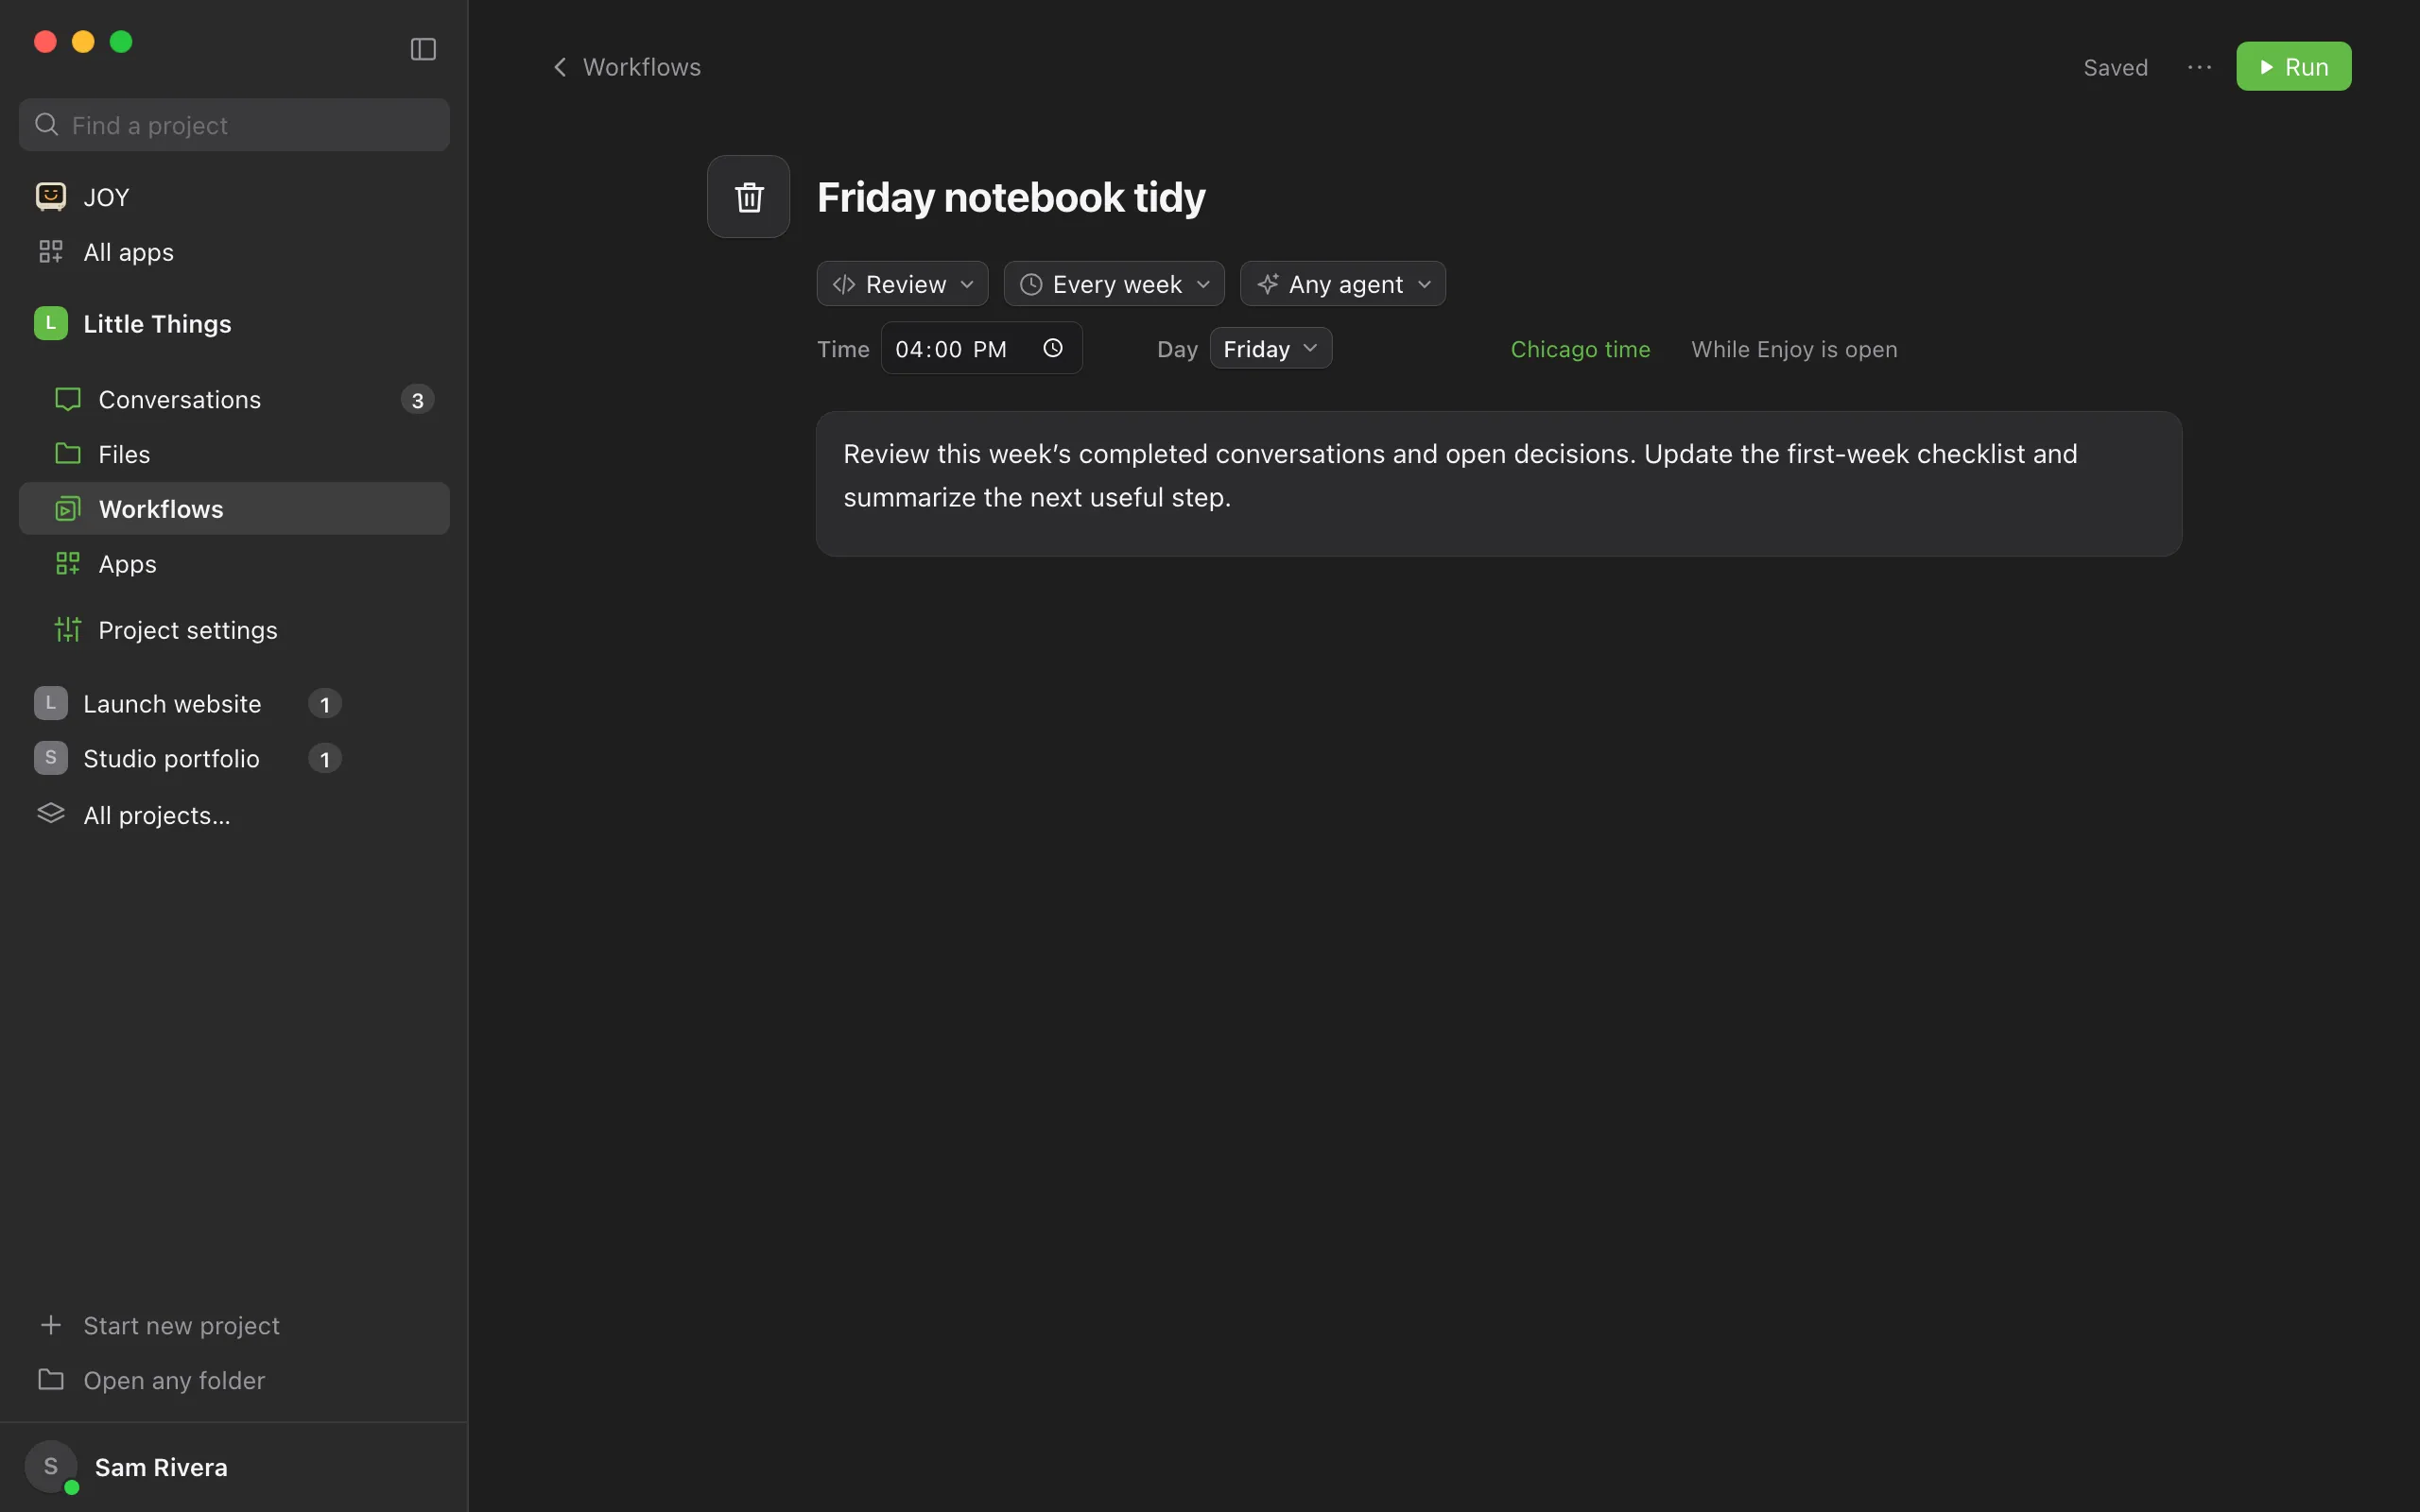The width and height of the screenshot is (2420, 1512).
Task: Open the Every week schedule dropdown
Action: pos(1114,284)
